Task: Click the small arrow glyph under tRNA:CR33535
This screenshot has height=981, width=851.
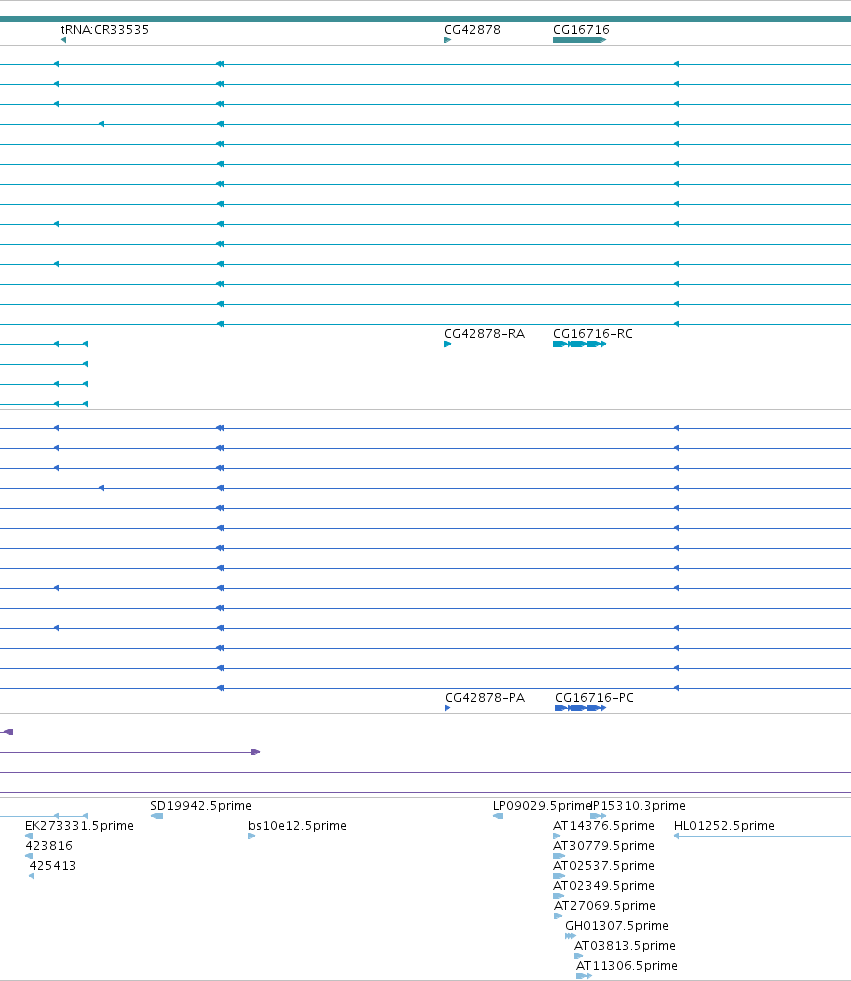Action: pos(63,40)
